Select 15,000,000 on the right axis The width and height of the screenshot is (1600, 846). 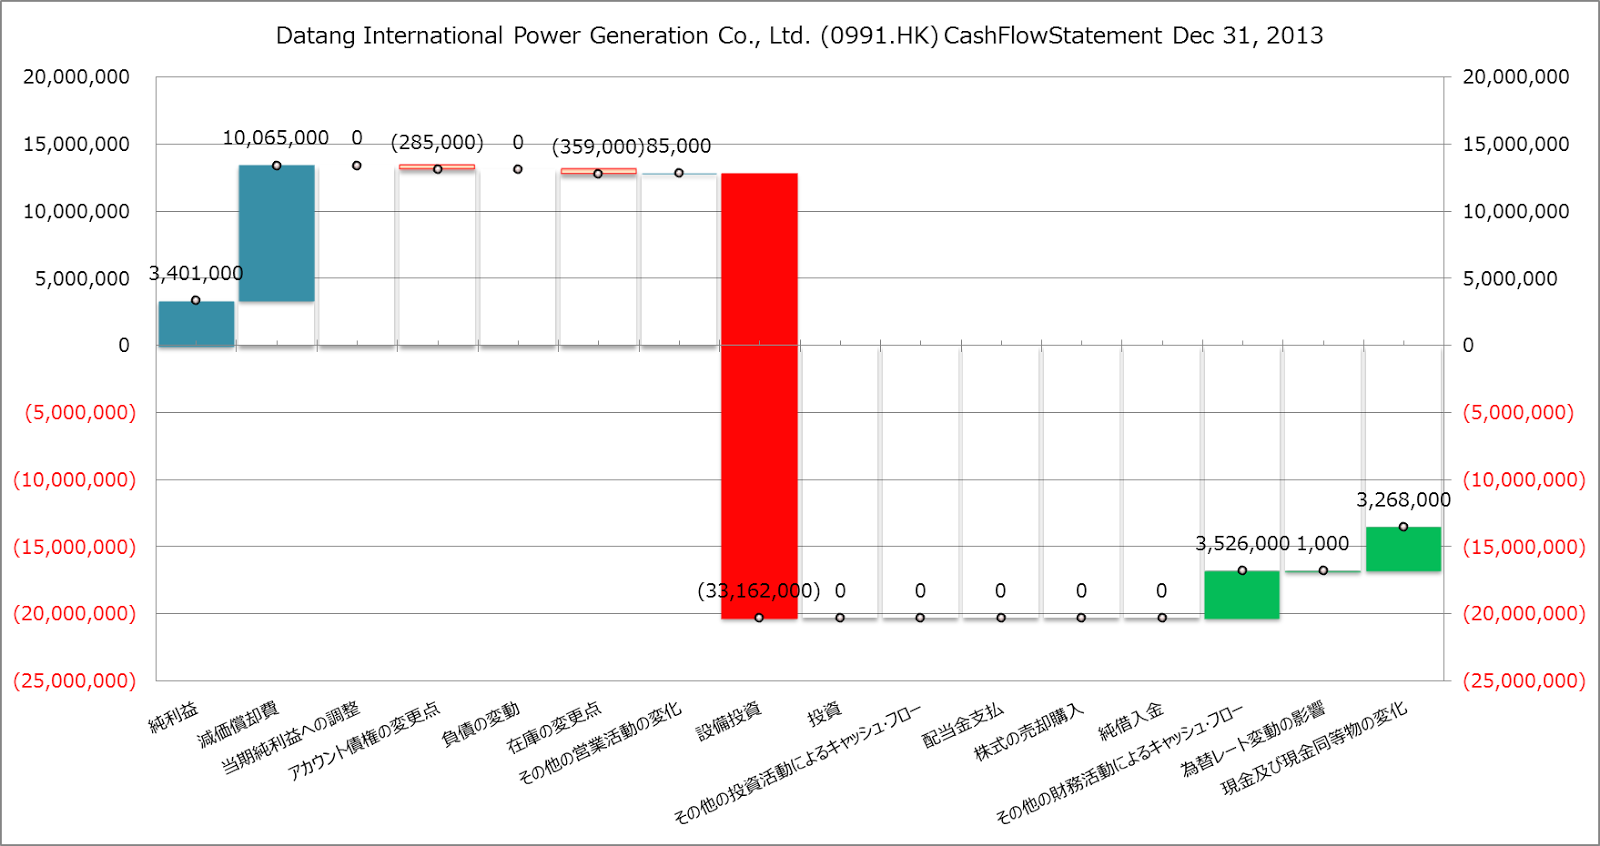(1516, 144)
